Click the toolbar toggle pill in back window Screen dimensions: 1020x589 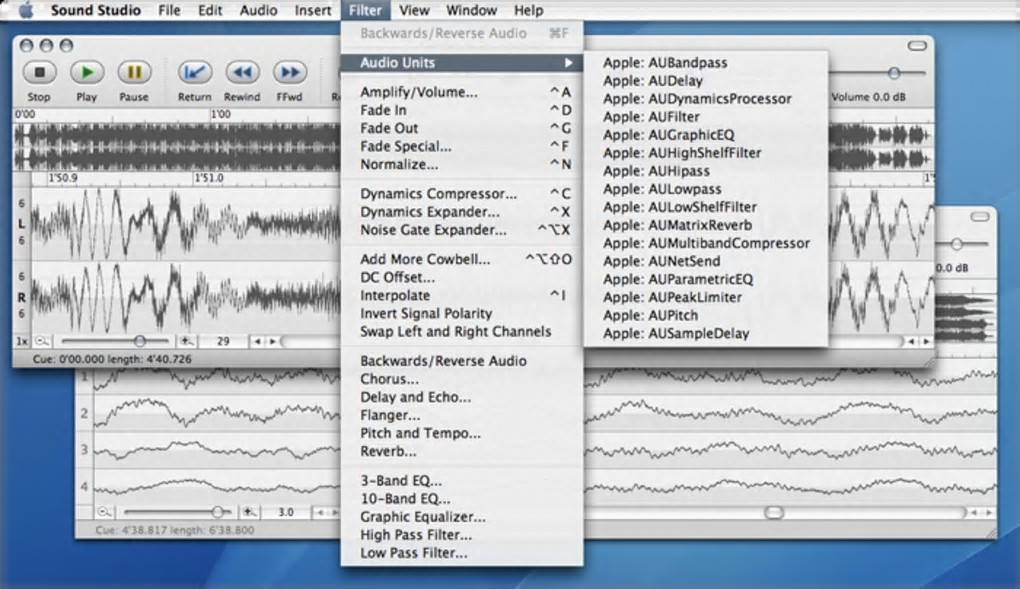980,217
